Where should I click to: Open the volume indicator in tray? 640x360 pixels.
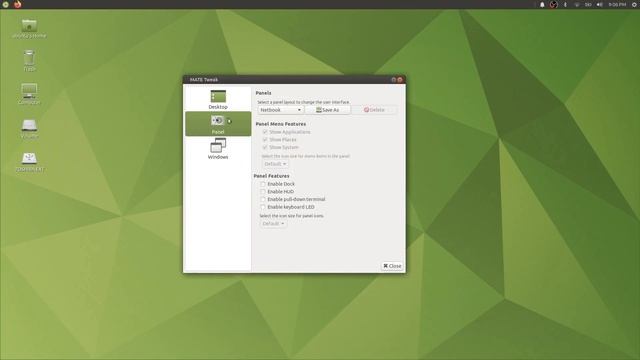tap(600, 4)
